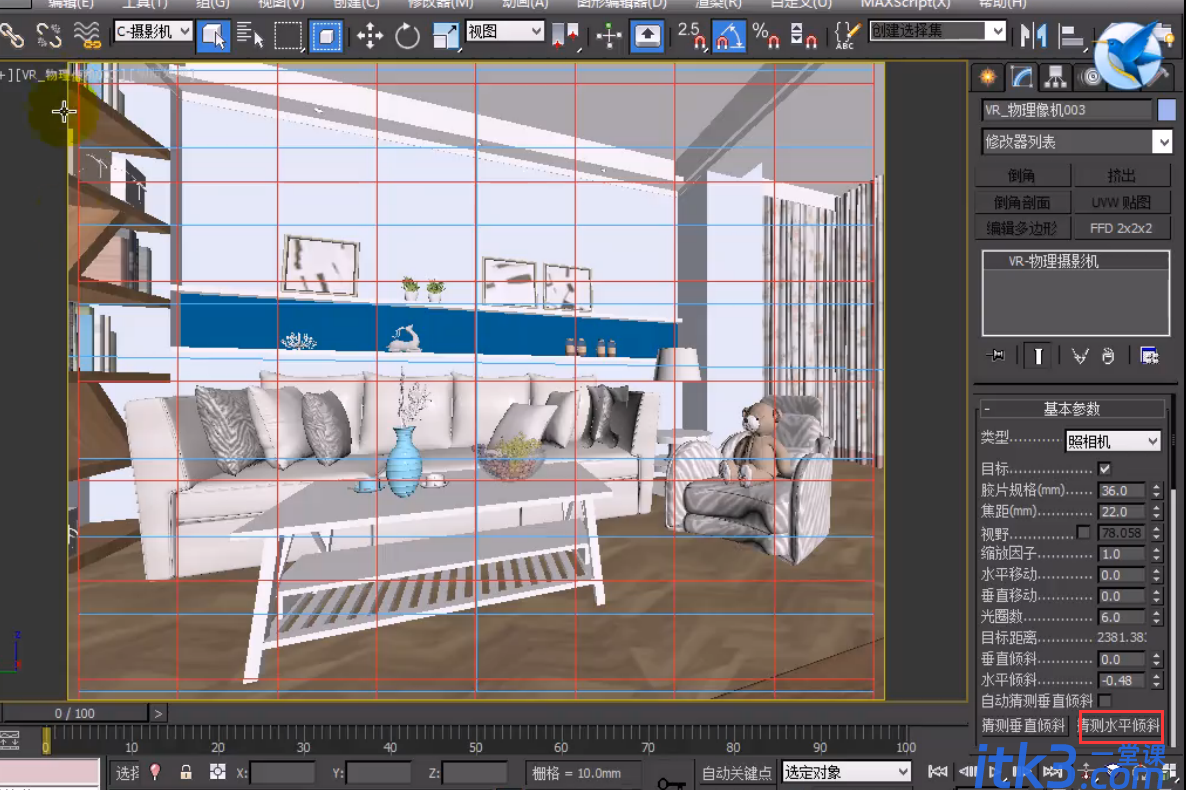The width and height of the screenshot is (1186, 790).
Task: Click the time slider next-frame arrow
Action: [x=157, y=713]
